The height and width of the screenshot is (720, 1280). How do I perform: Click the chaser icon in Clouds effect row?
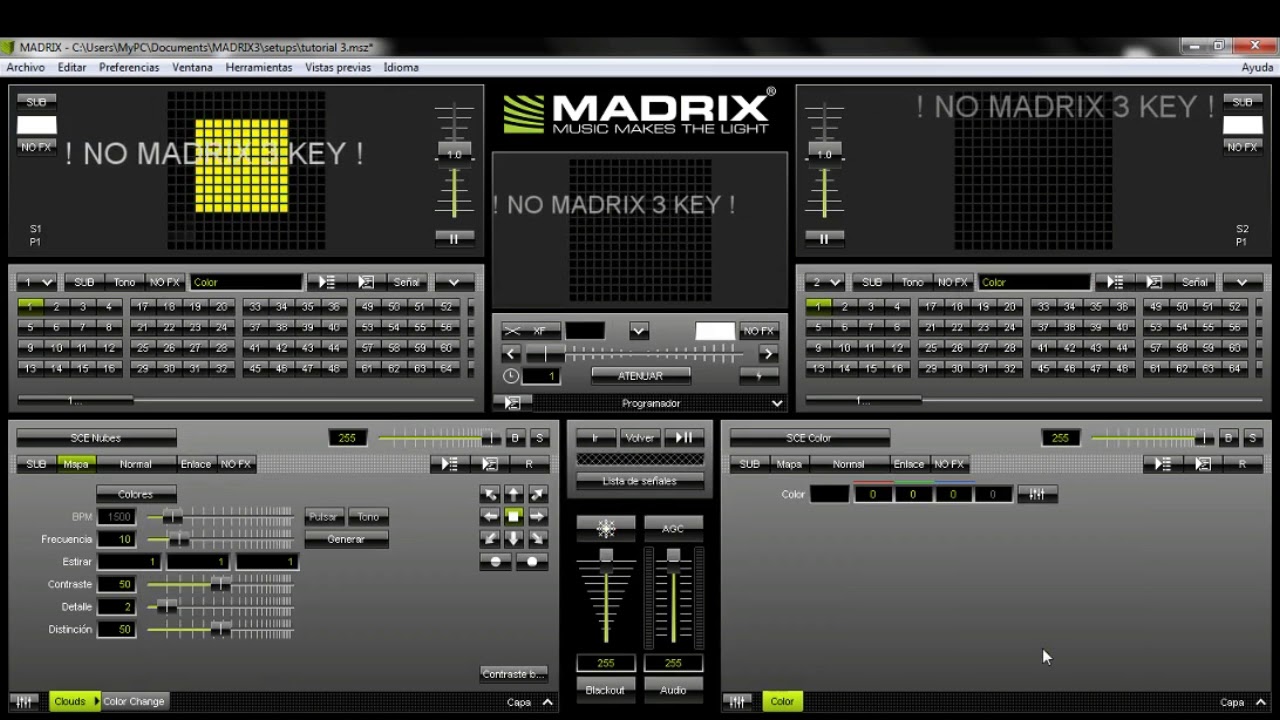coord(489,464)
